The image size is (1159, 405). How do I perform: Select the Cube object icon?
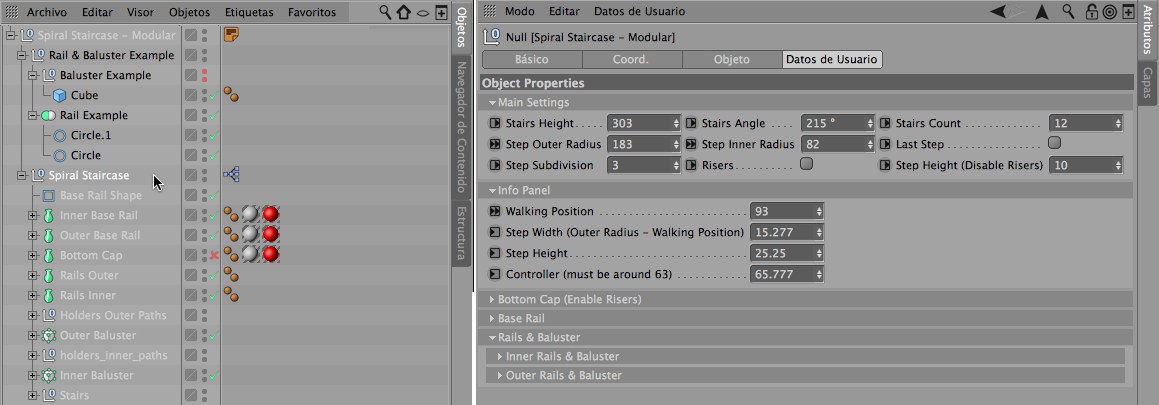59,95
